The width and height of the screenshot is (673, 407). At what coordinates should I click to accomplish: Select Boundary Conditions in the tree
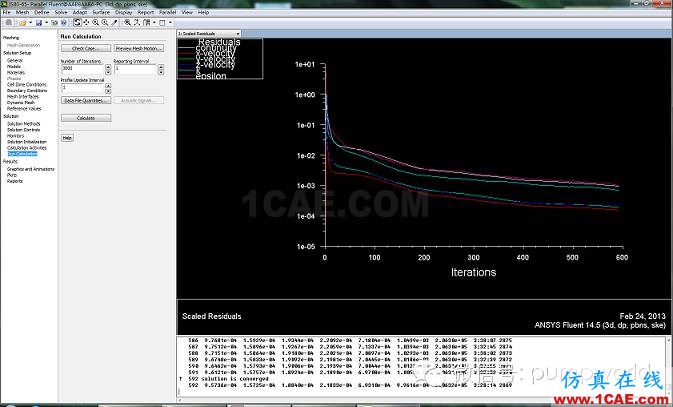[x=27, y=91]
